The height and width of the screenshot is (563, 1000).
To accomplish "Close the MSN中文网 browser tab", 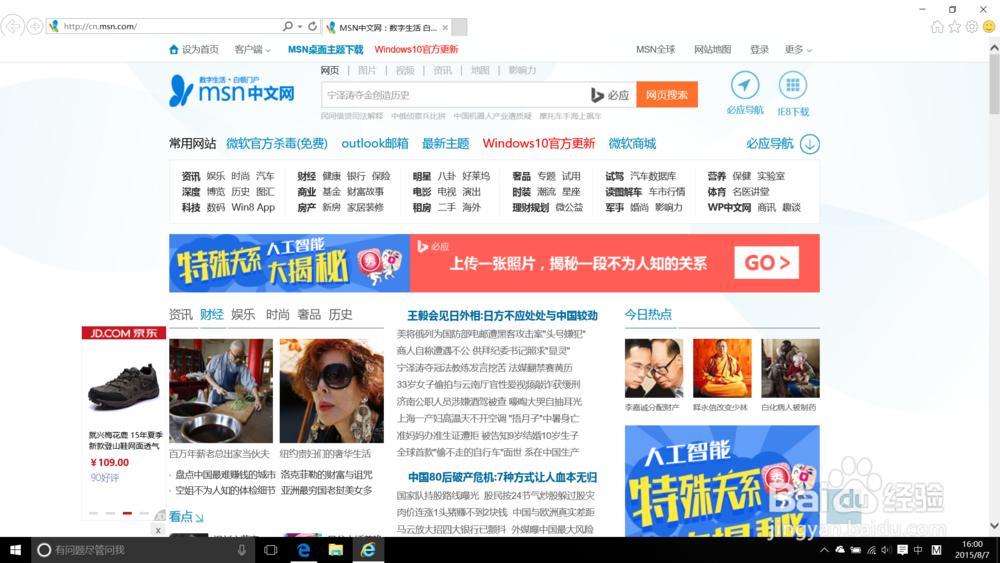I will pyautogui.click(x=445, y=27).
